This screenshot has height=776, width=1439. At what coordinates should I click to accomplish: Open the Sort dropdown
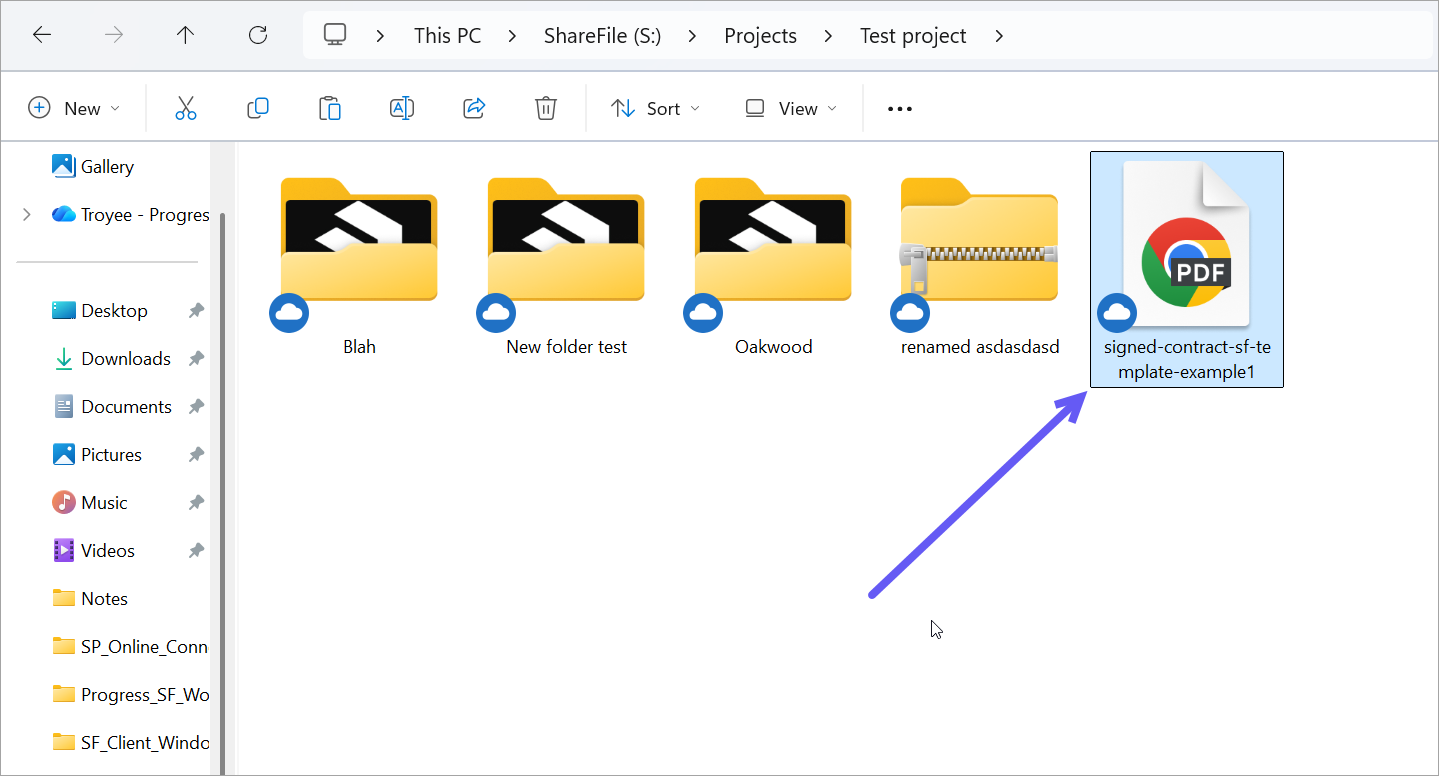[655, 107]
